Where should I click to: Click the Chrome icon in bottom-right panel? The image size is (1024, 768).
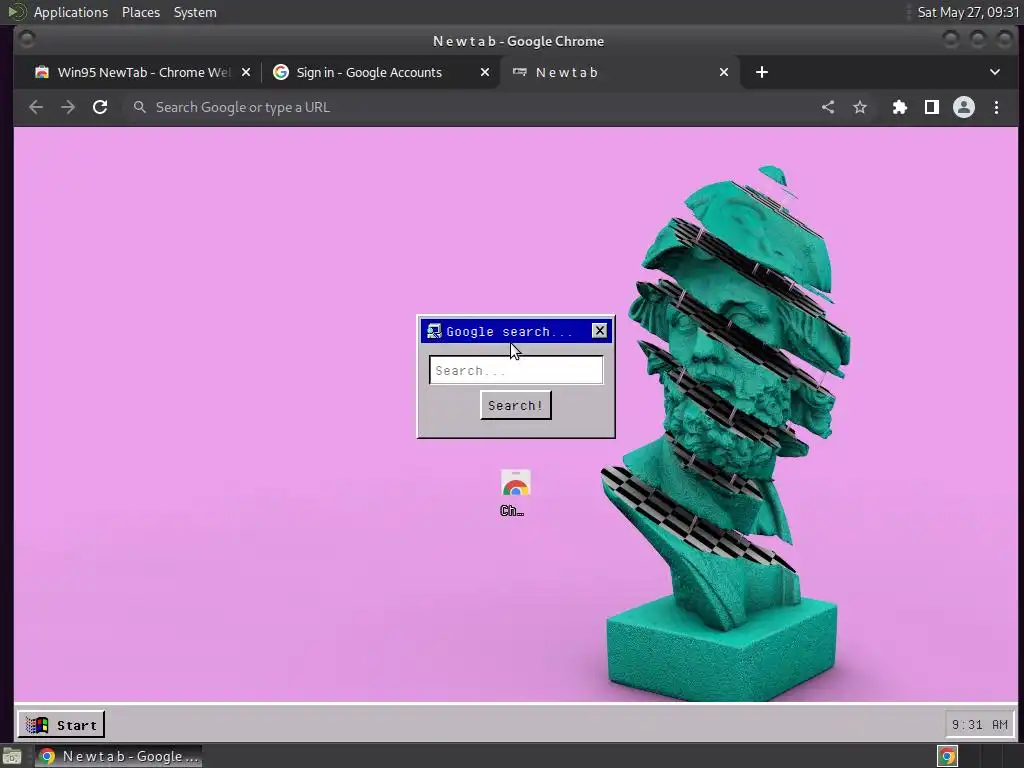click(x=948, y=756)
